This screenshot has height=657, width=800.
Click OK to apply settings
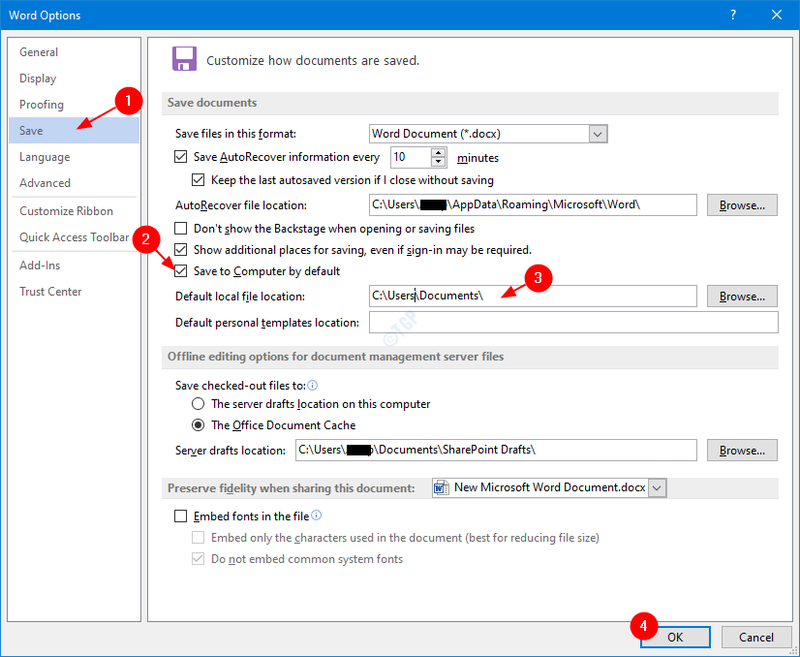[x=675, y=637]
